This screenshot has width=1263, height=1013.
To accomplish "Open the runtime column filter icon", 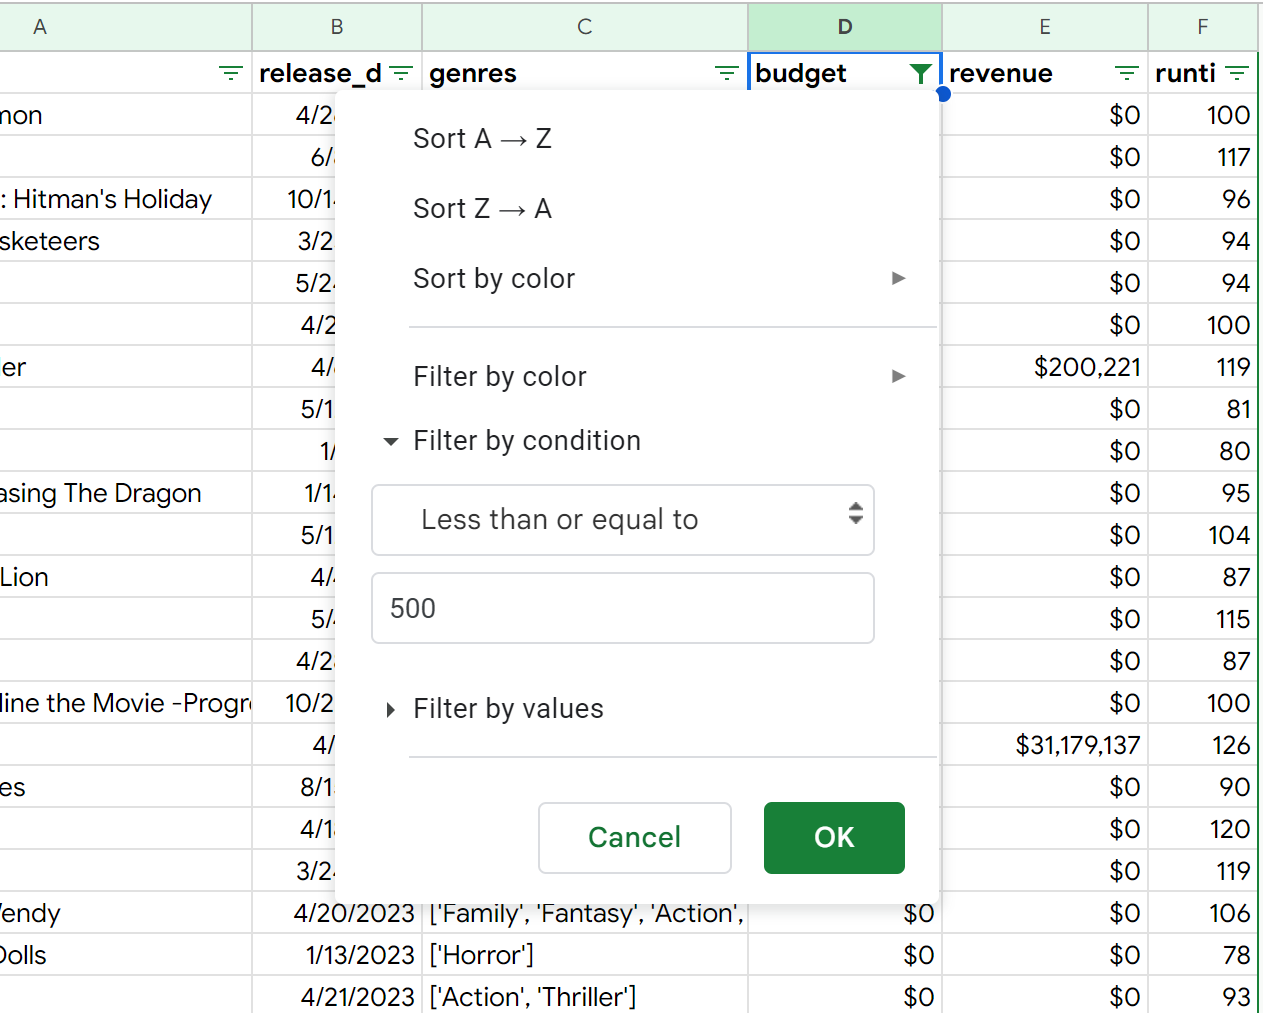I will coord(1237,73).
